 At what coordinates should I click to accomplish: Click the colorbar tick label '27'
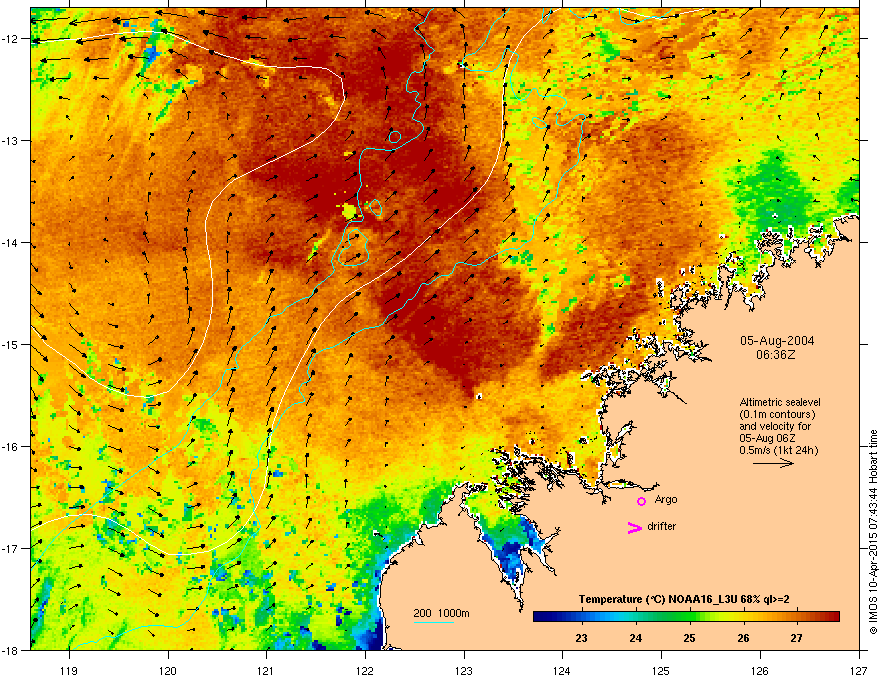pos(796,638)
